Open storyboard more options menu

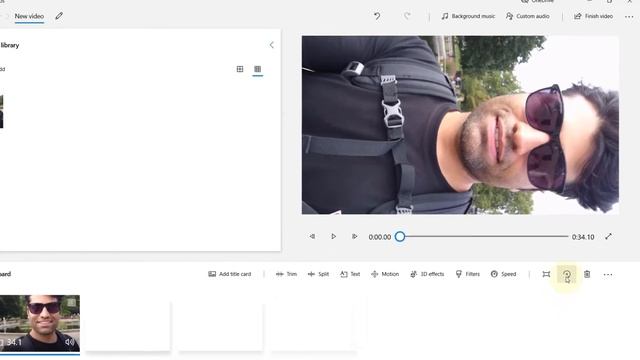click(608, 275)
